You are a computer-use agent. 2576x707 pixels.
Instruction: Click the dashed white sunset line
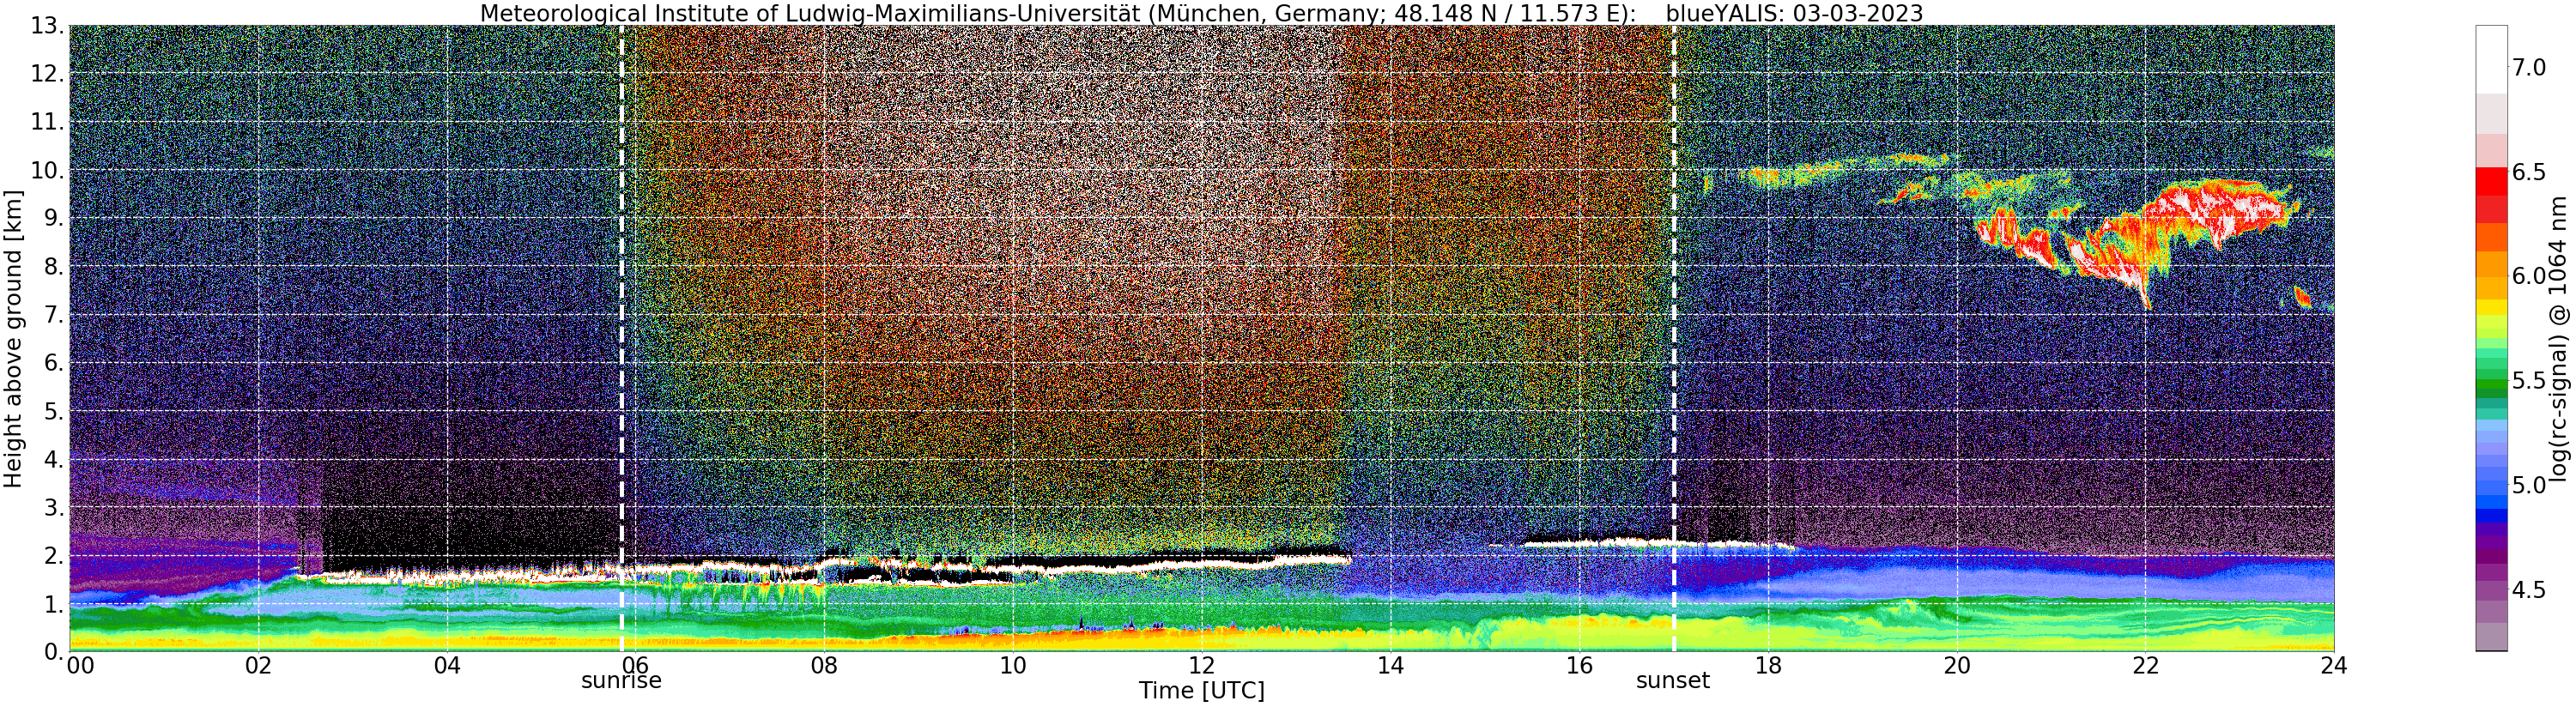pos(1673,339)
